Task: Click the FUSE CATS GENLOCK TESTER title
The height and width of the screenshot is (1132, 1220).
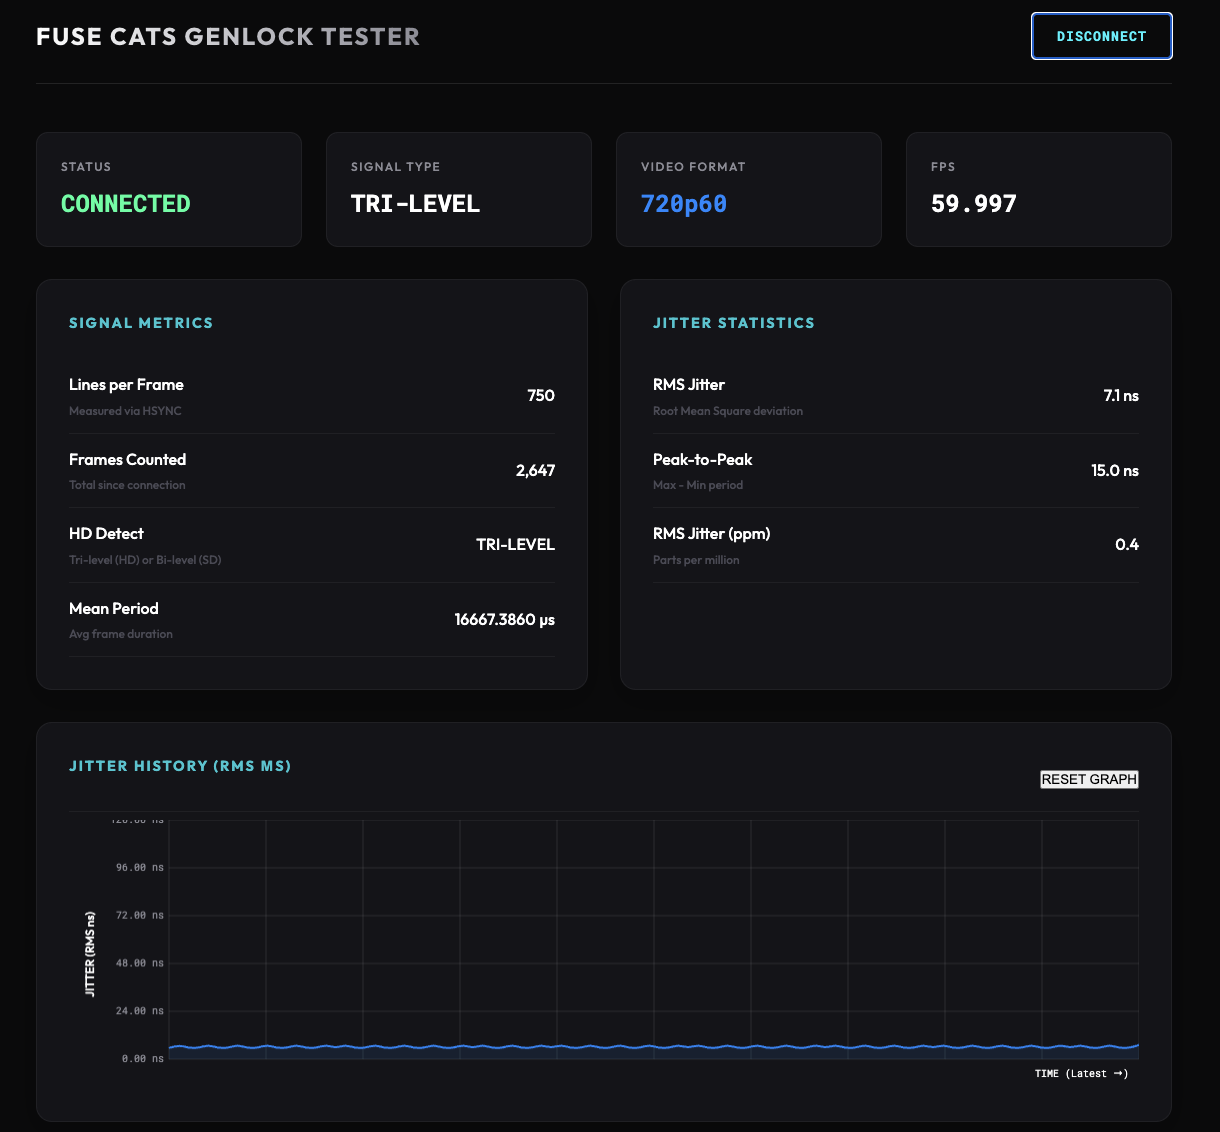Action: [228, 36]
